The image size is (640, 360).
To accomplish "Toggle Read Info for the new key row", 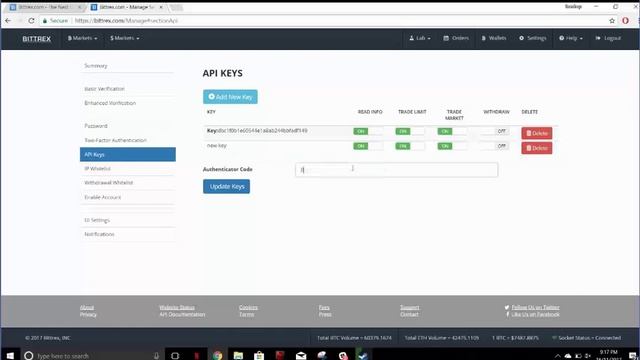I will pos(368,146).
